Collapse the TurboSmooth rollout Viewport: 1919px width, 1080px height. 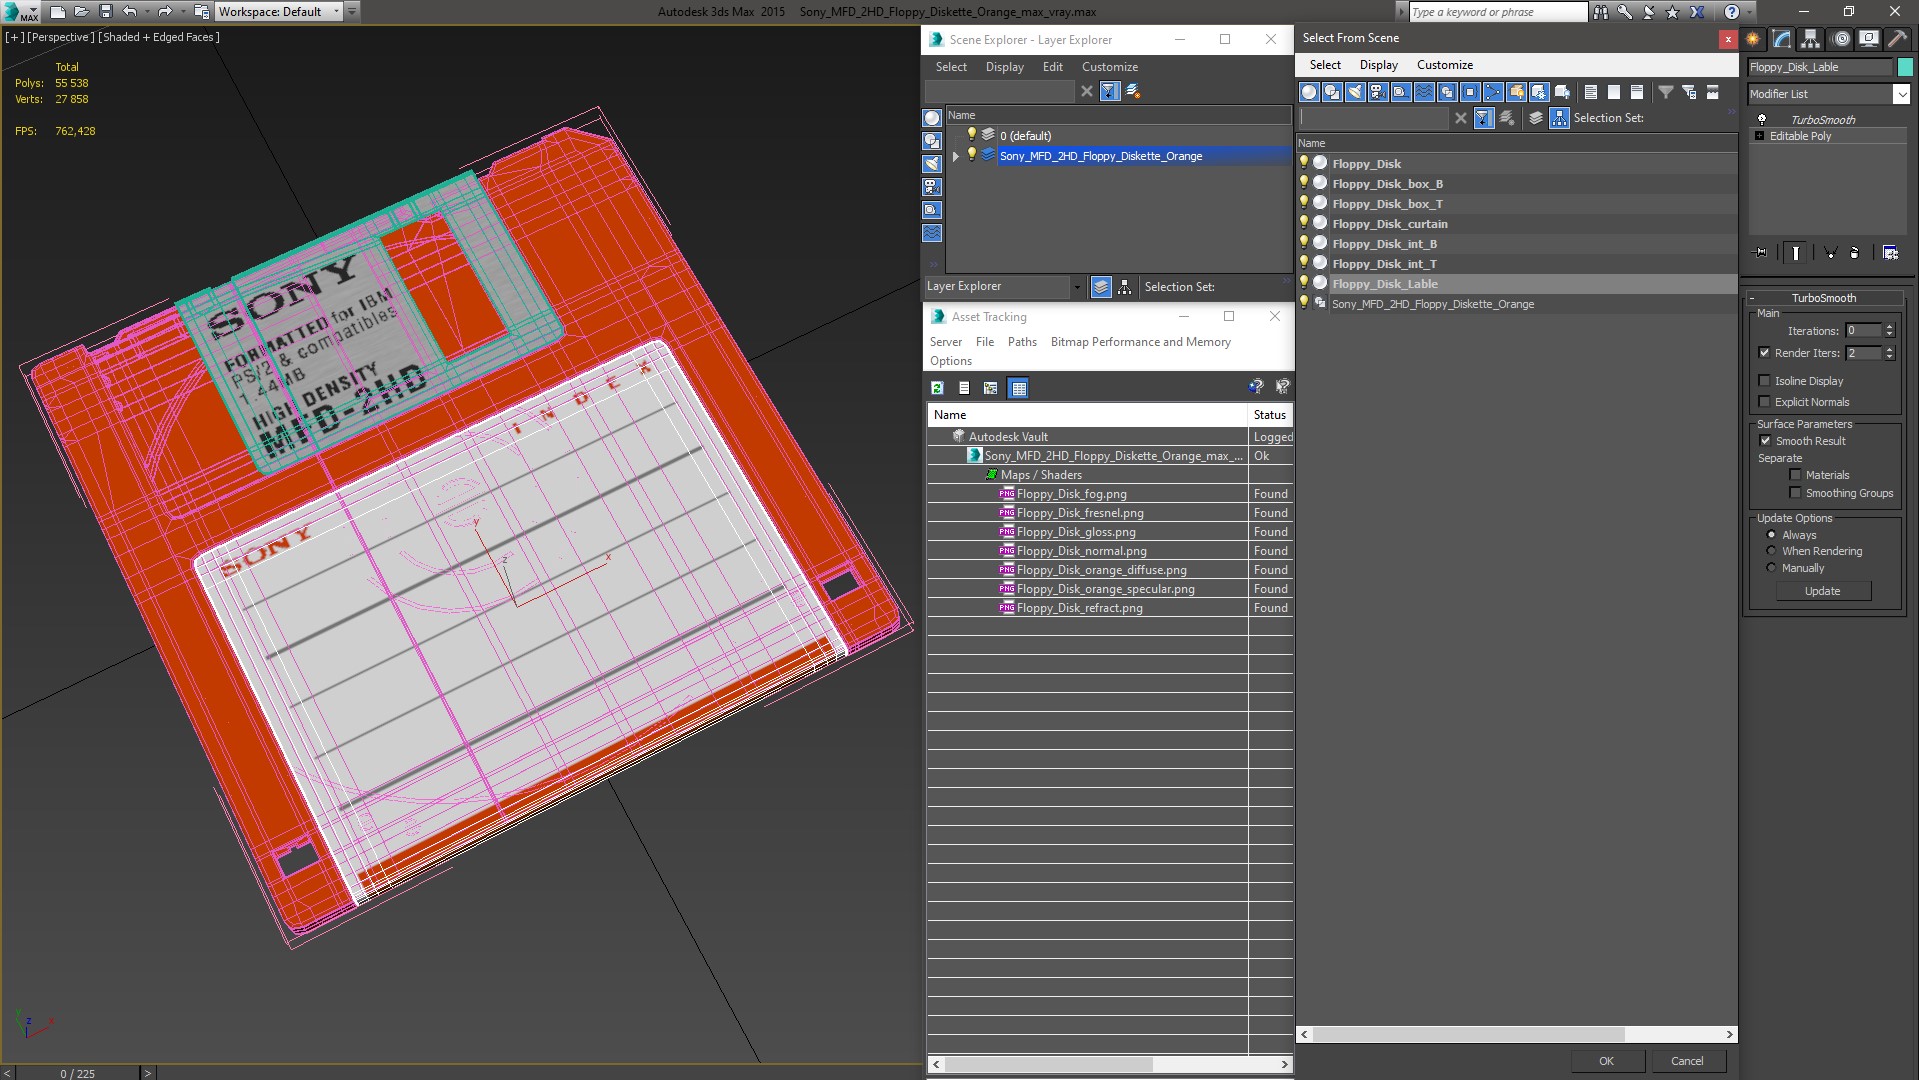(1753, 298)
